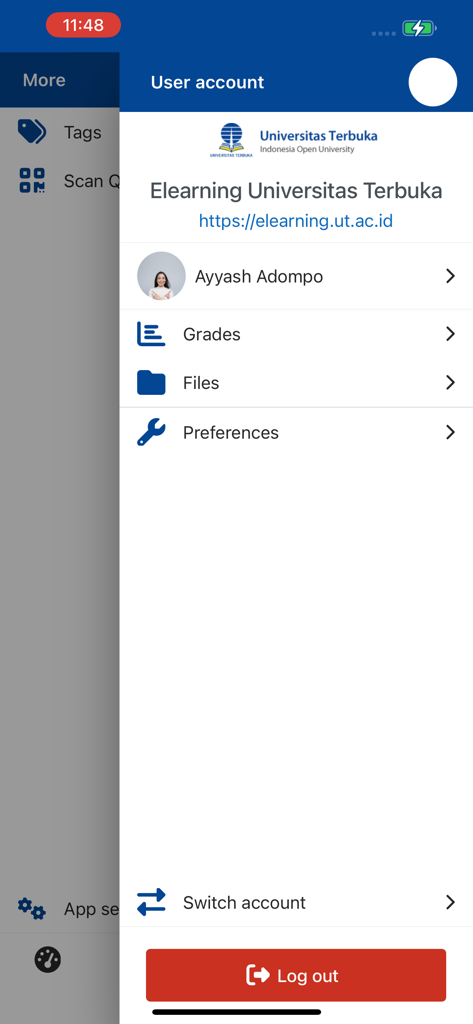Tap the Log out button

[x=296, y=975]
